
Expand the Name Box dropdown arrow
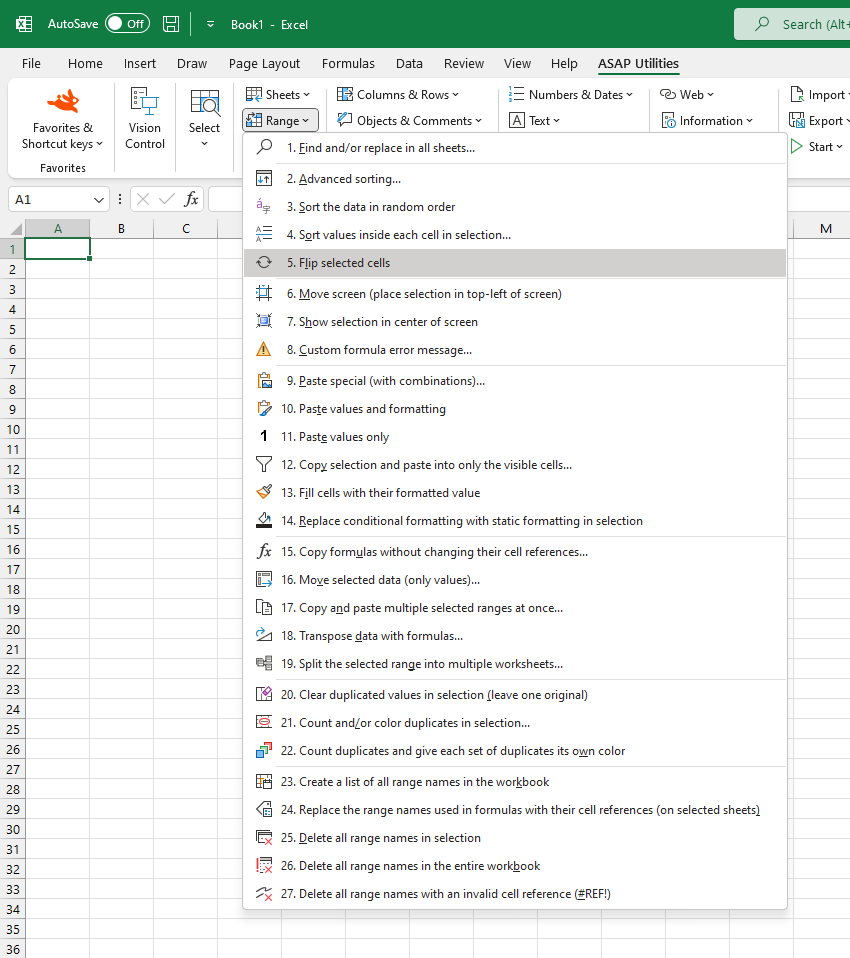tap(98, 200)
